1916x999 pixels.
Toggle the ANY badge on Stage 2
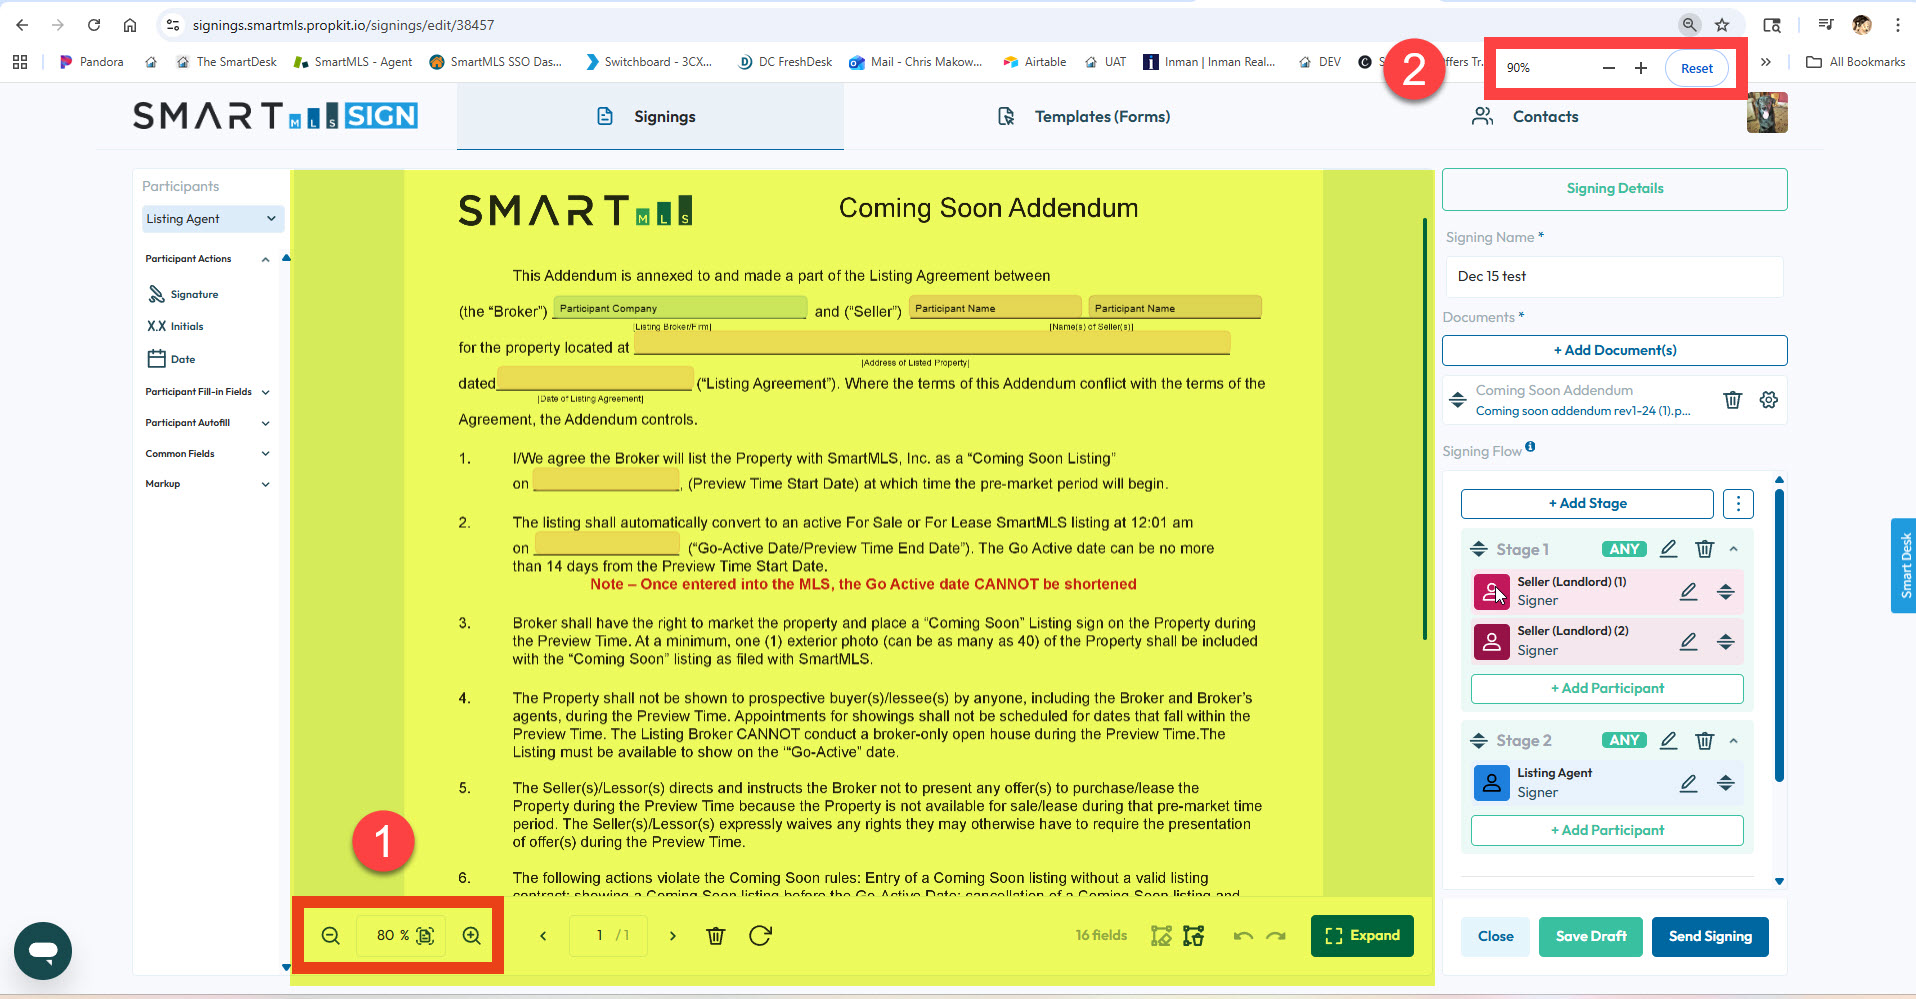1624,741
